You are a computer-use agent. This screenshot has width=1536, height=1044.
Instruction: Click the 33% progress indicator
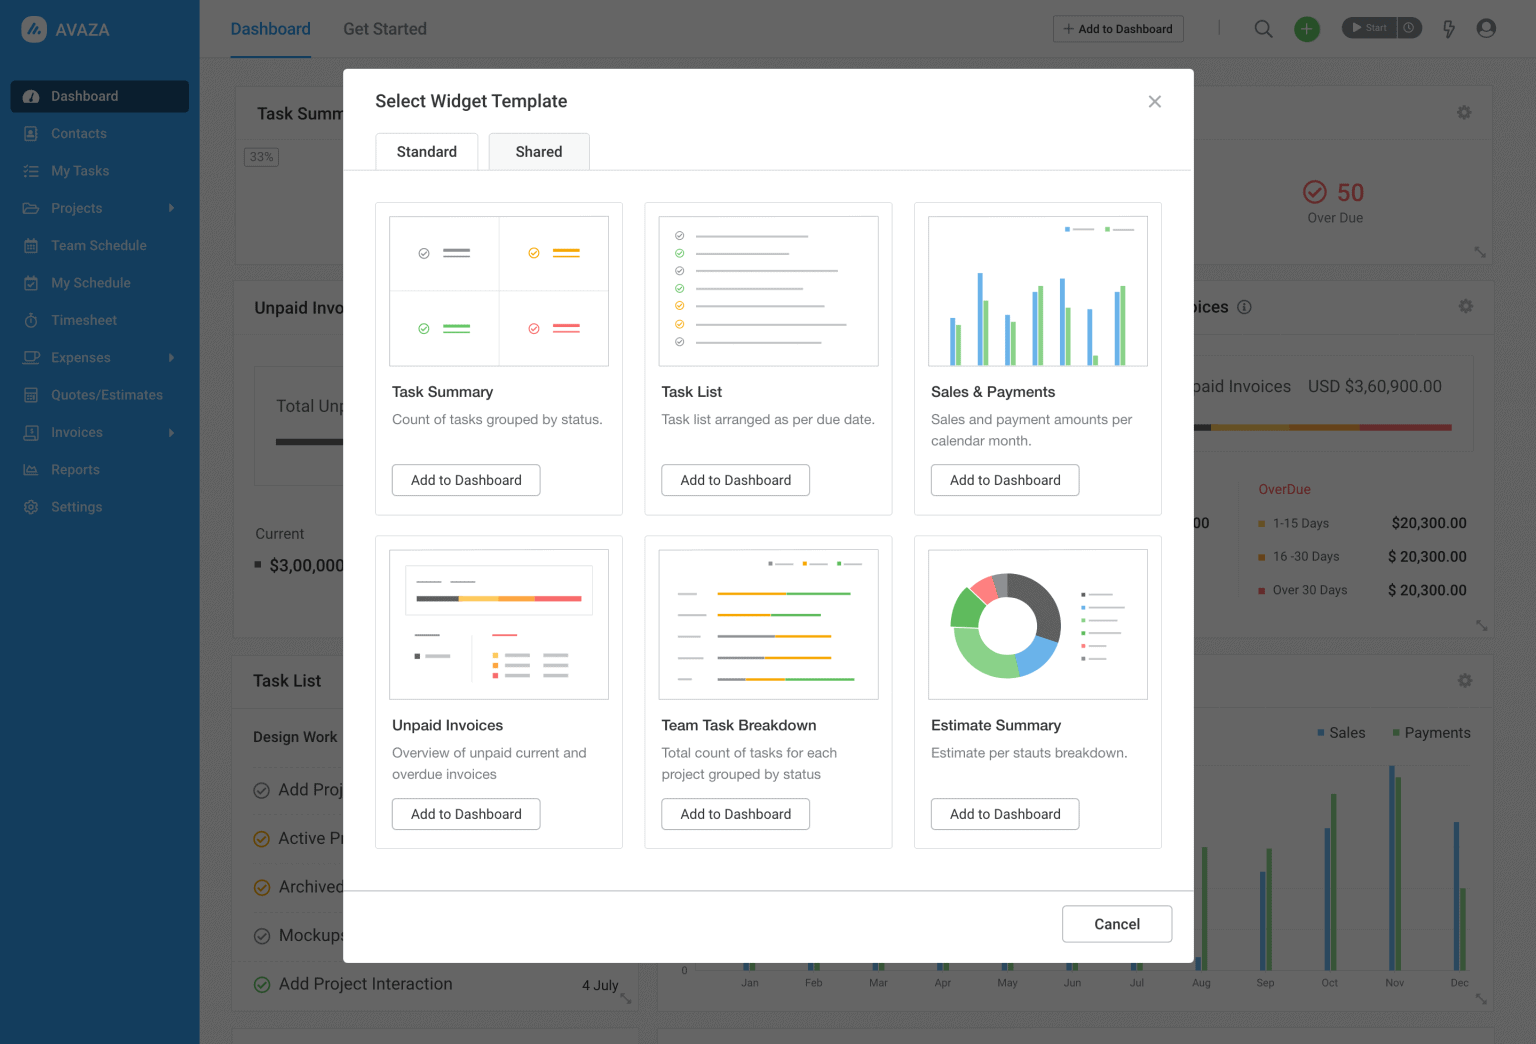click(x=261, y=157)
